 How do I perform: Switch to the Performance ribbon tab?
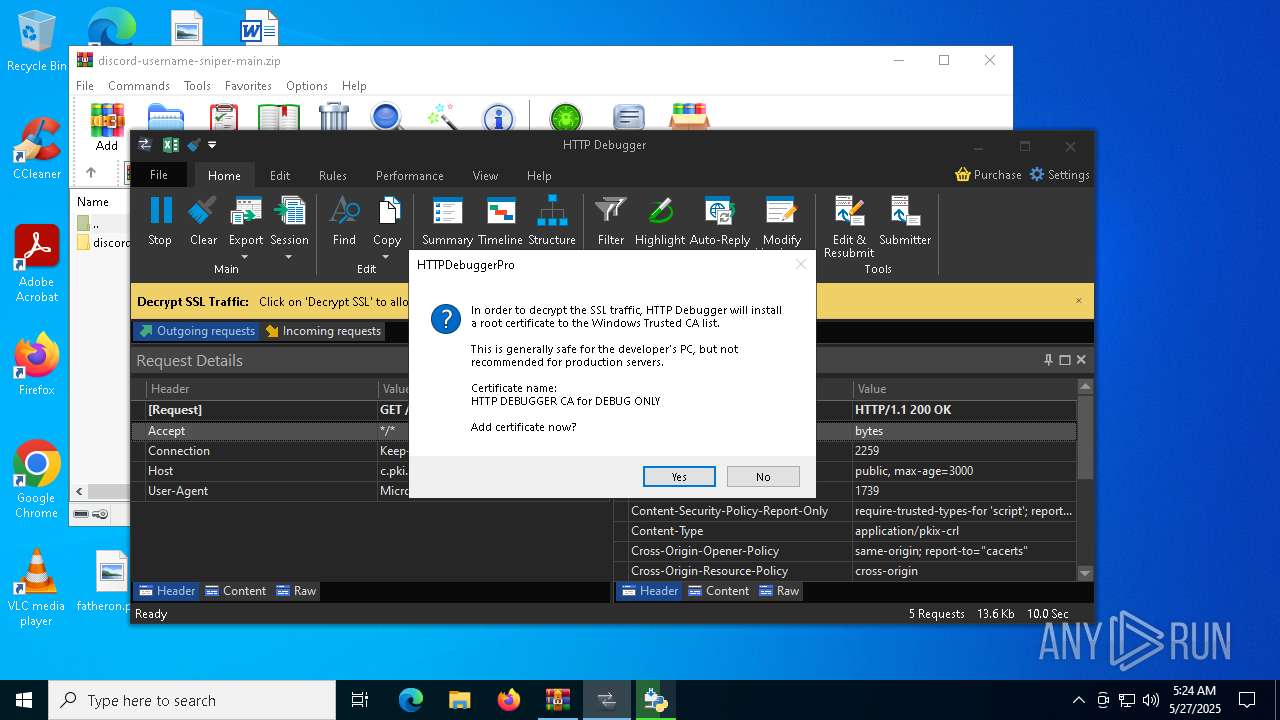[x=410, y=175]
